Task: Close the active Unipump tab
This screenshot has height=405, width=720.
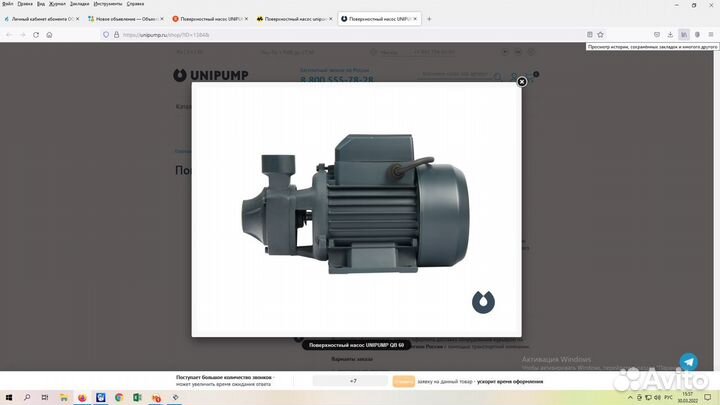Action: tap(415, 19)
